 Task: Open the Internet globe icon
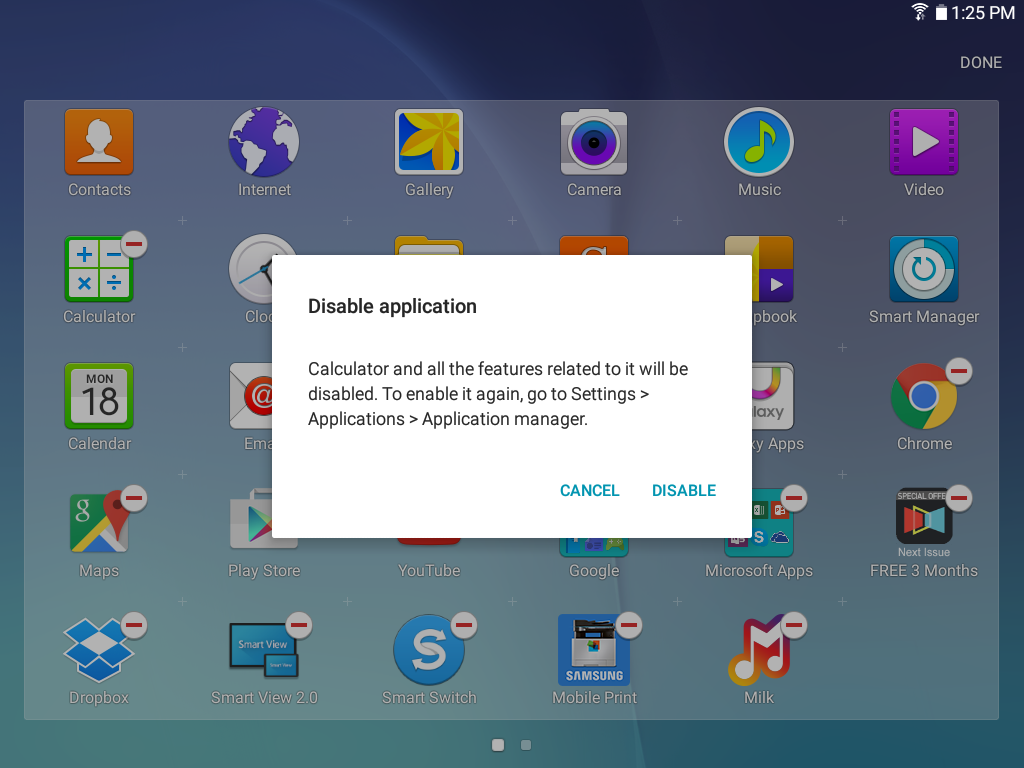(264, 142)
